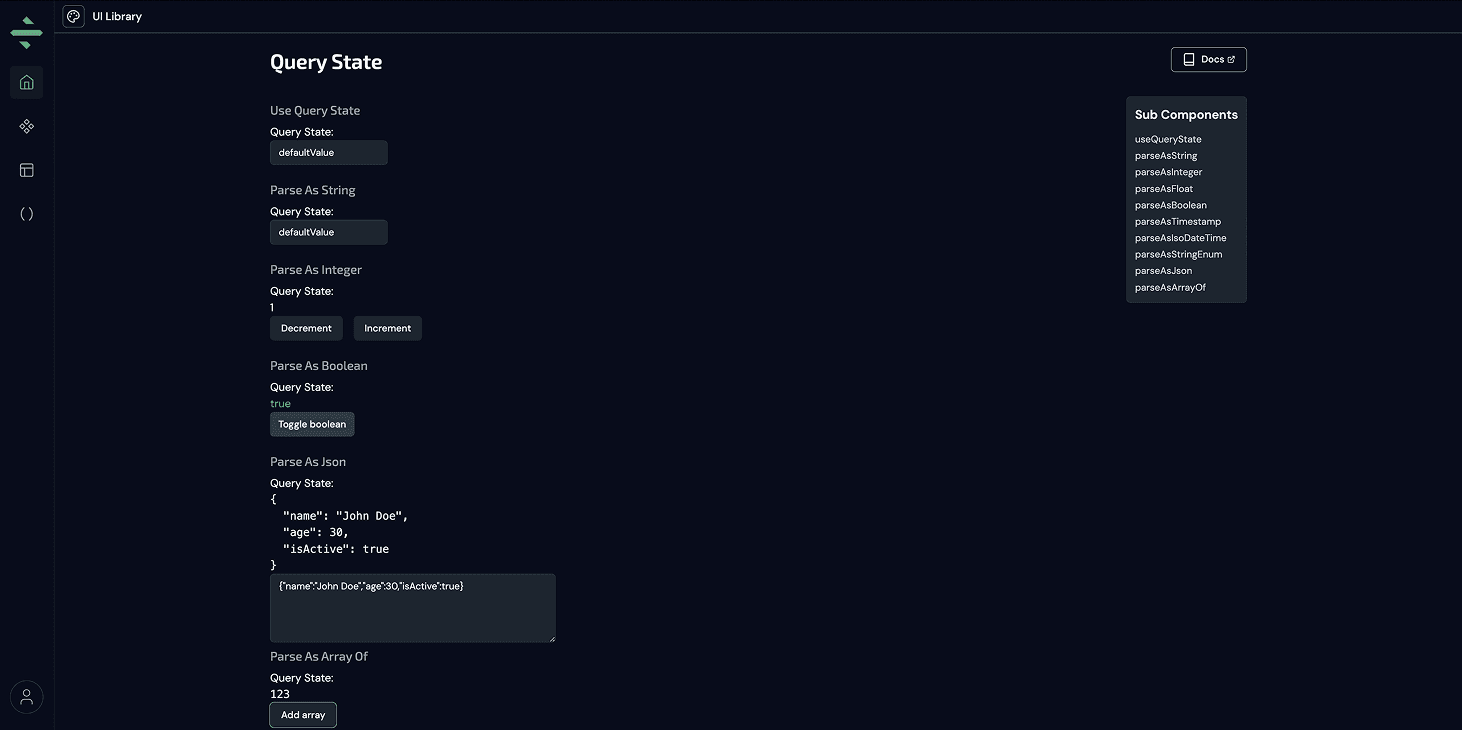
Task: Click the green 'true' boolean value
Action: pyautogui.click(x=280, y=404)
